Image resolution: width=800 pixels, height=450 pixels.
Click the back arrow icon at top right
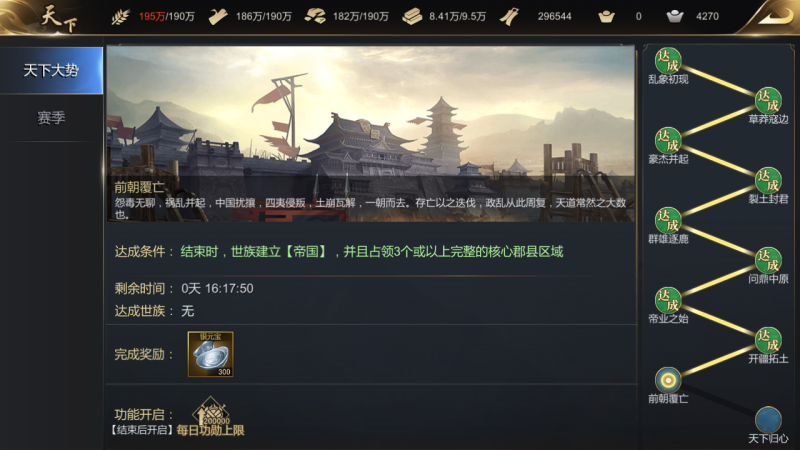tap(774, 16)
